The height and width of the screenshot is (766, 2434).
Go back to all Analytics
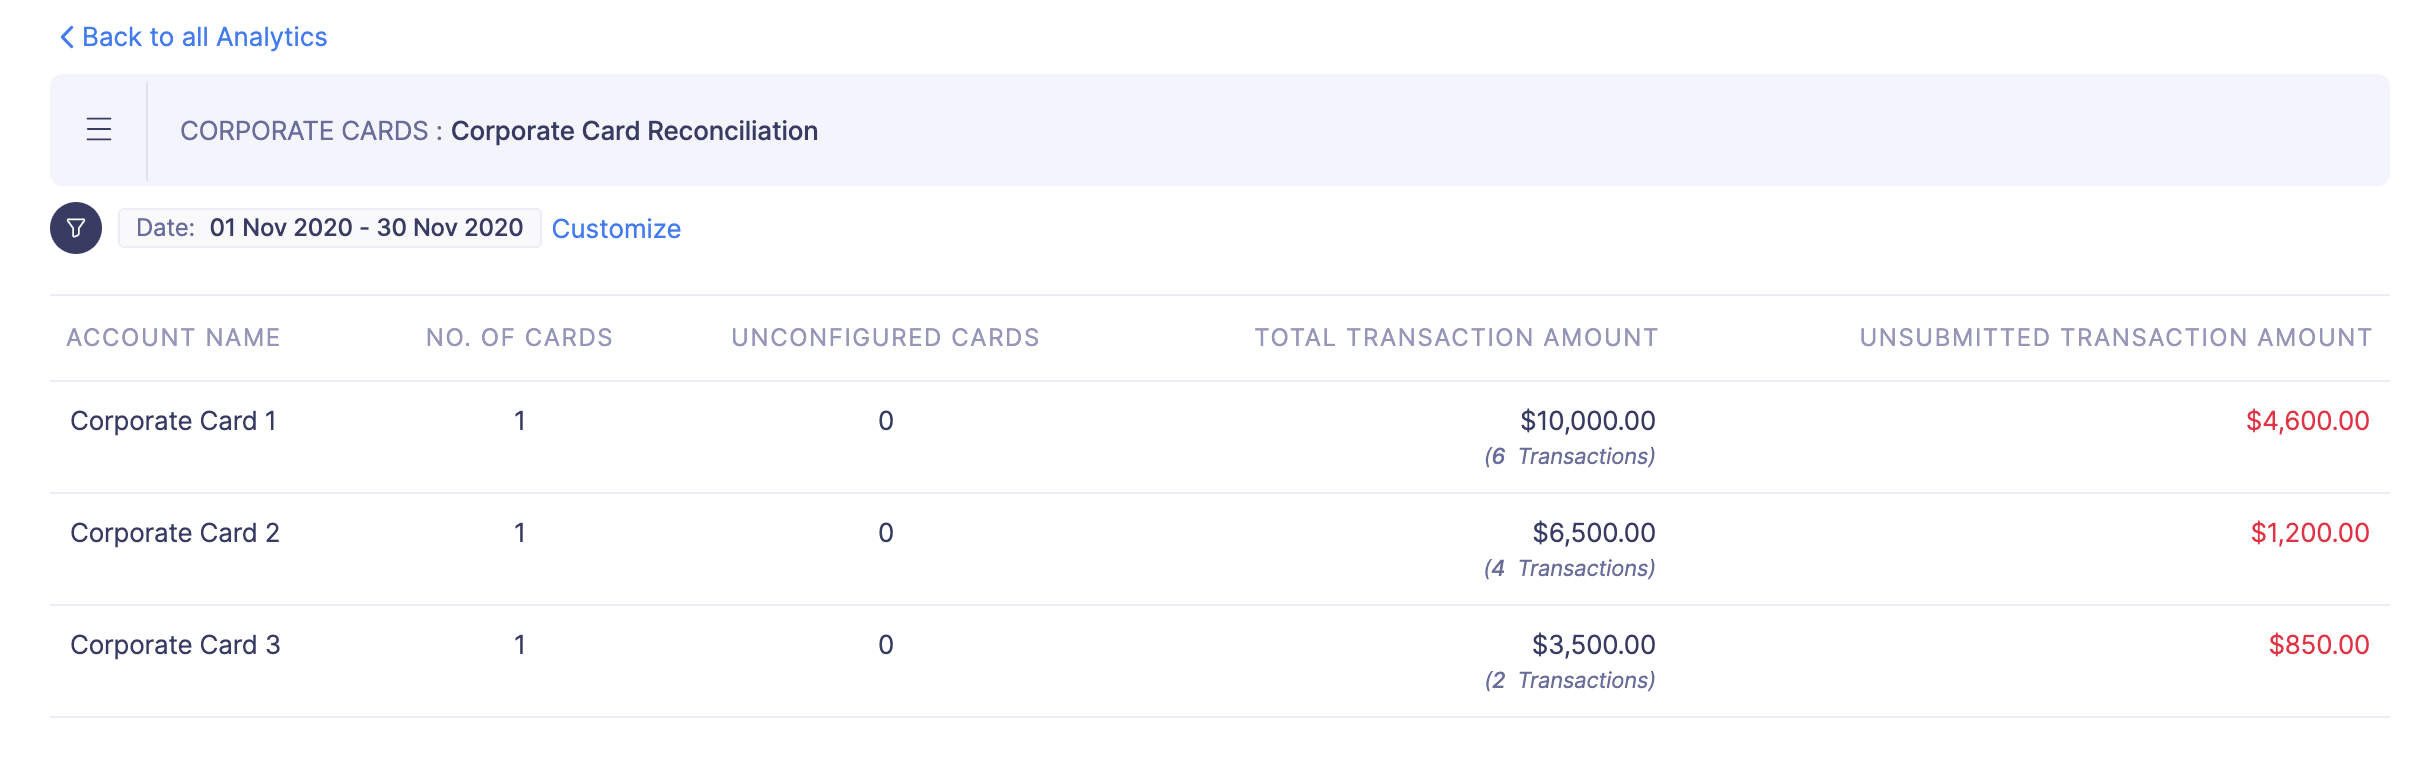[194, 37]
